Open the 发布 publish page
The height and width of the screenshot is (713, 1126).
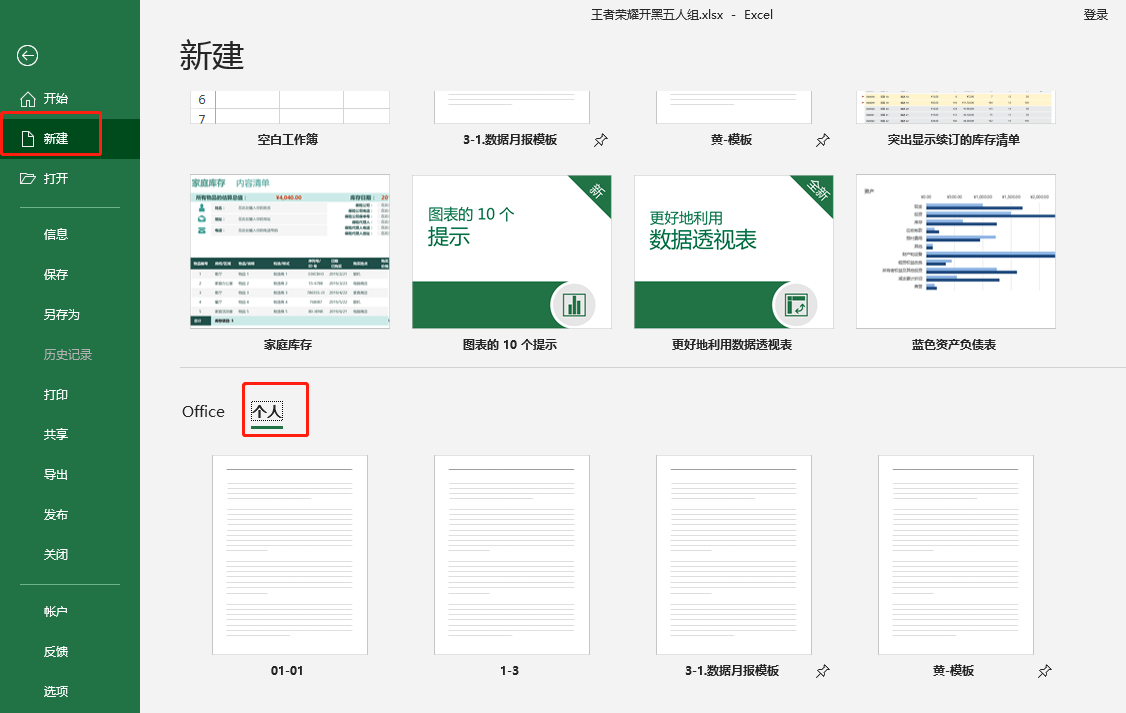(x=56, y=514)
